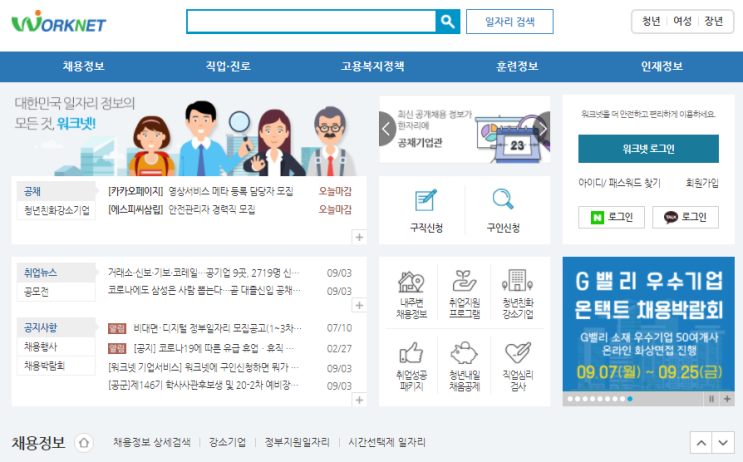Open 강소기업 link in bottom bar
Viewport: 743px width, 462px height.
point(227,443)
